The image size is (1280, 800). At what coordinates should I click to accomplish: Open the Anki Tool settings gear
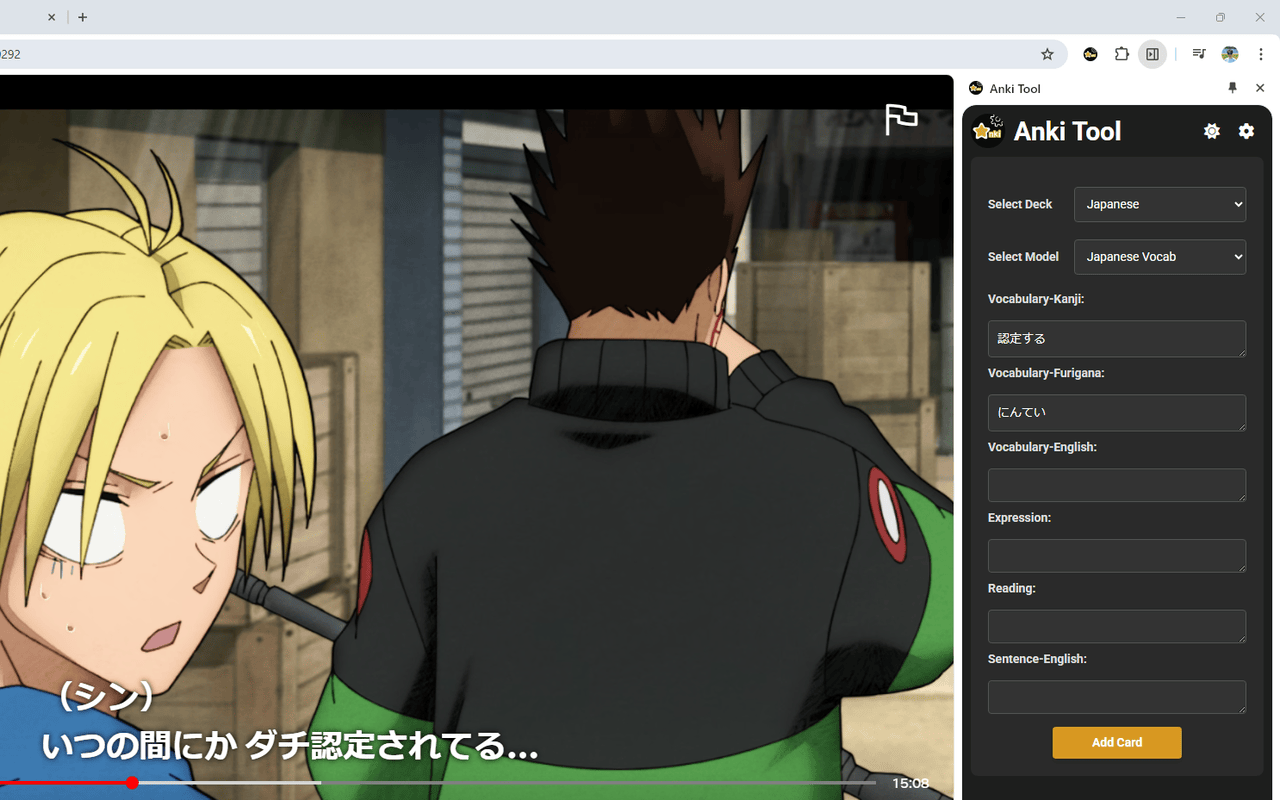(x=1246, y=131)
